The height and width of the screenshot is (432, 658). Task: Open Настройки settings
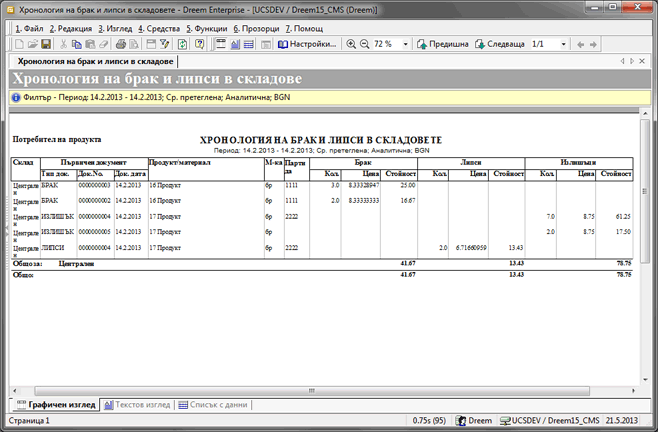click(307, 44)
